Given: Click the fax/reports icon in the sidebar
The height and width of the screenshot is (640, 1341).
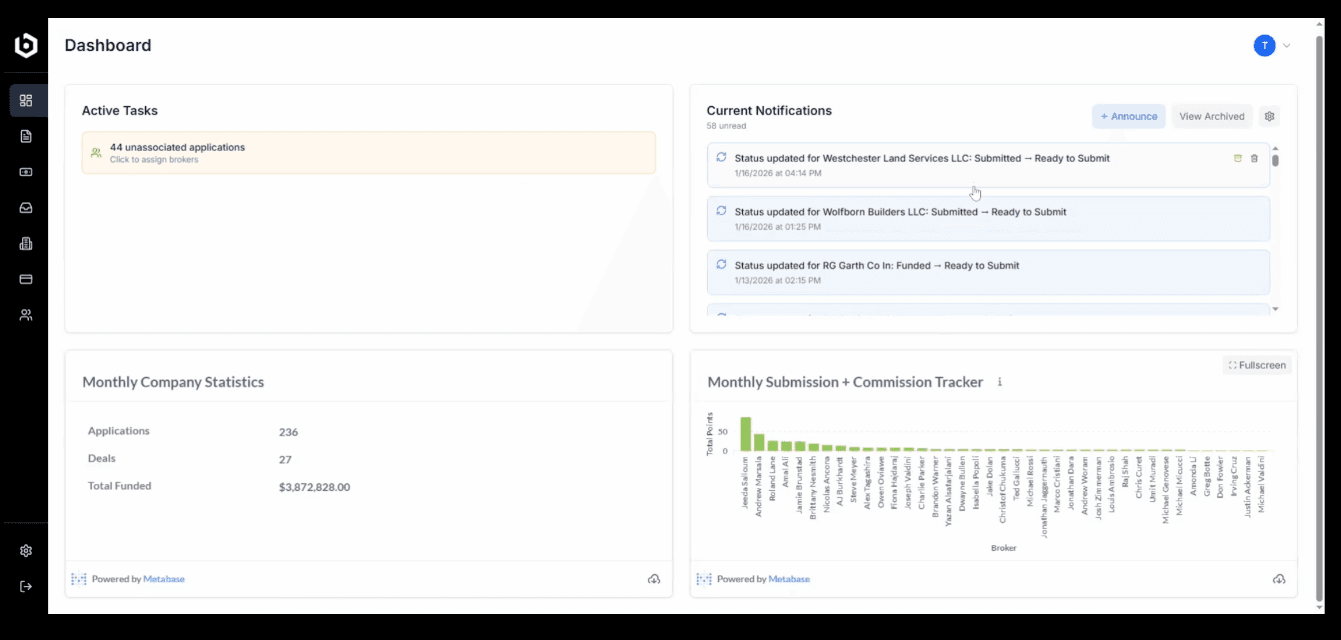Looking at the screenshot, I should pyautogui.click(x=26, y=243).
